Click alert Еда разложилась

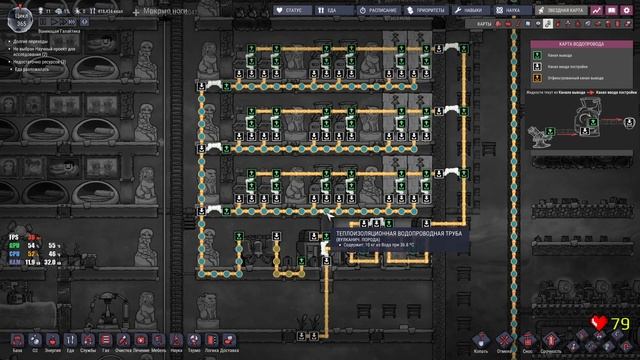(x=31, y=69)
